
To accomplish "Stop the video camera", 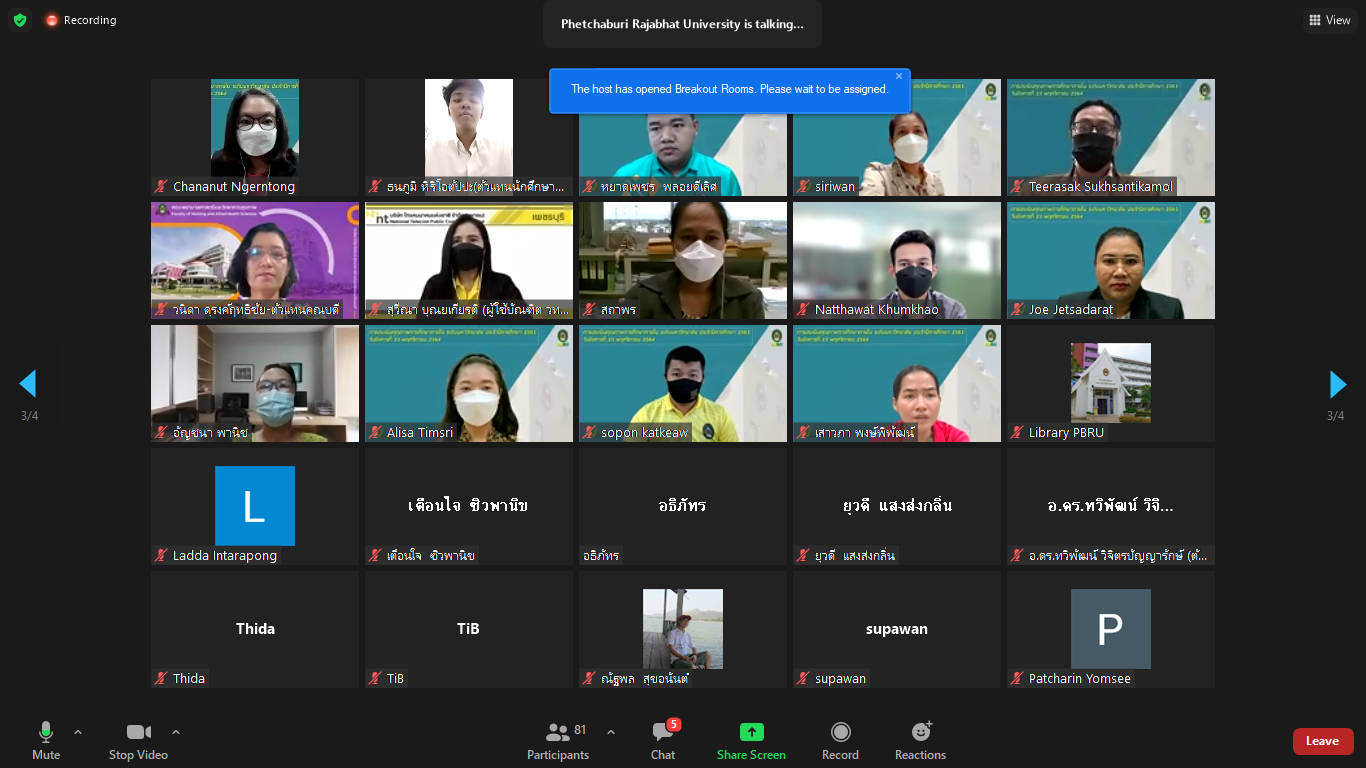I will click(138, 740).
